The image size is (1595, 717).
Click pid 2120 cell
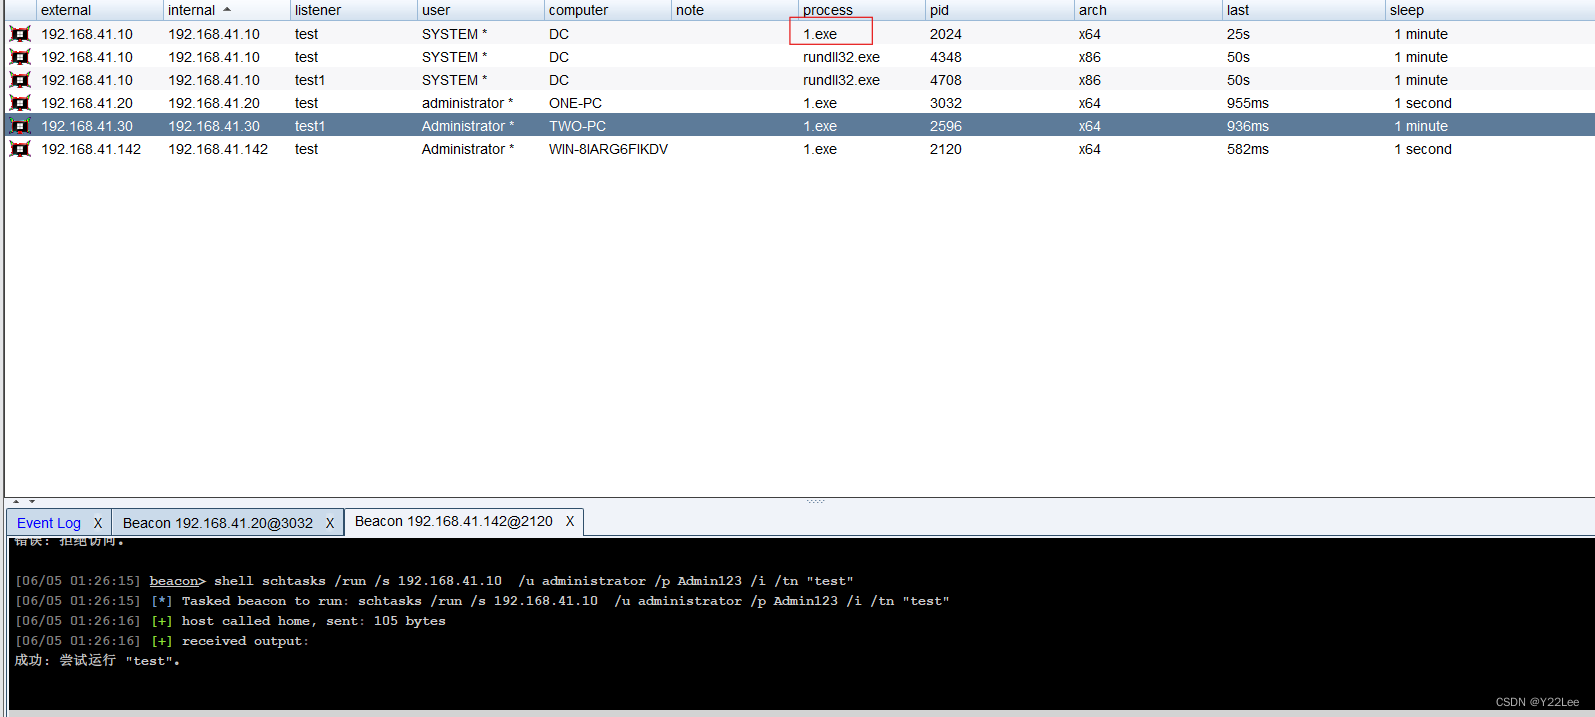[x=945, y=149]
